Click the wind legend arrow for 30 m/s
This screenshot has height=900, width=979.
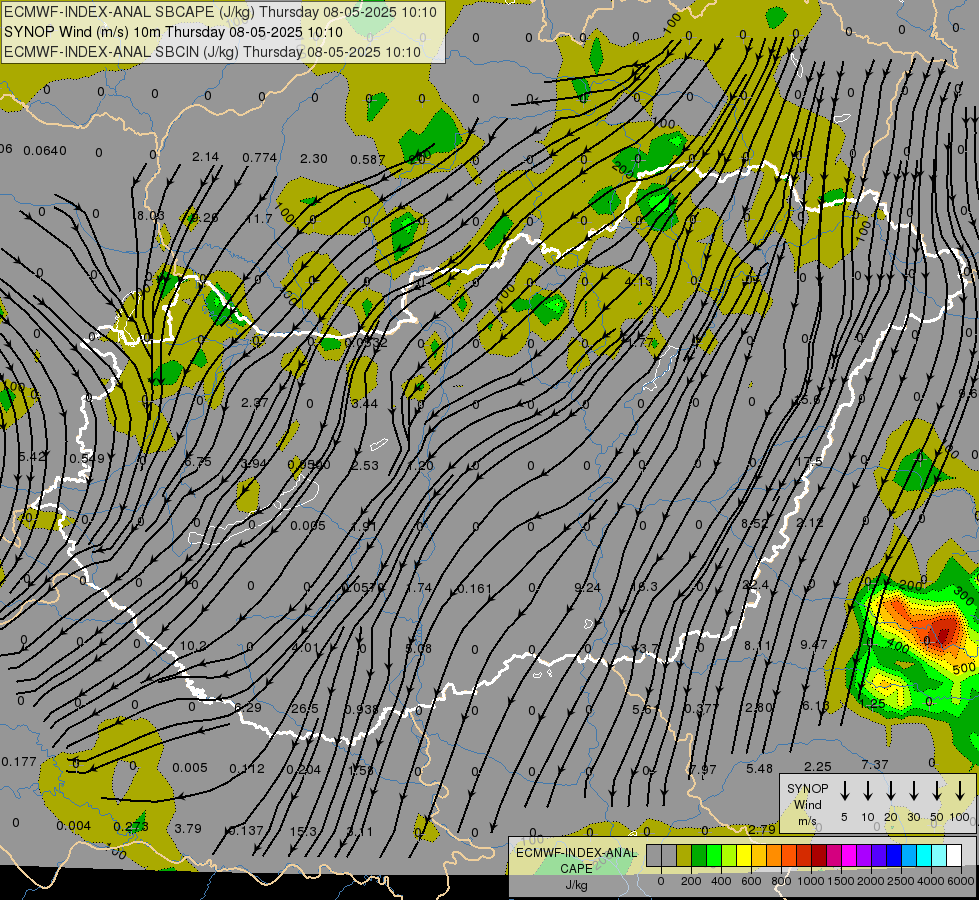coord(913,790)
